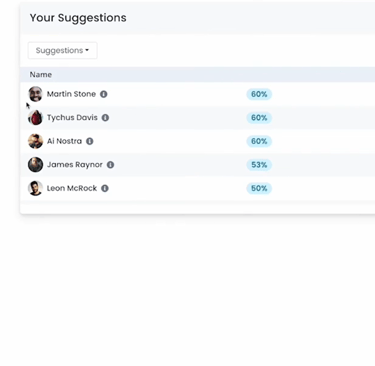The width and height of the screenshot is (375, 366).
Task: Open the Suggestions dropdown
Action: coord(63,50)
